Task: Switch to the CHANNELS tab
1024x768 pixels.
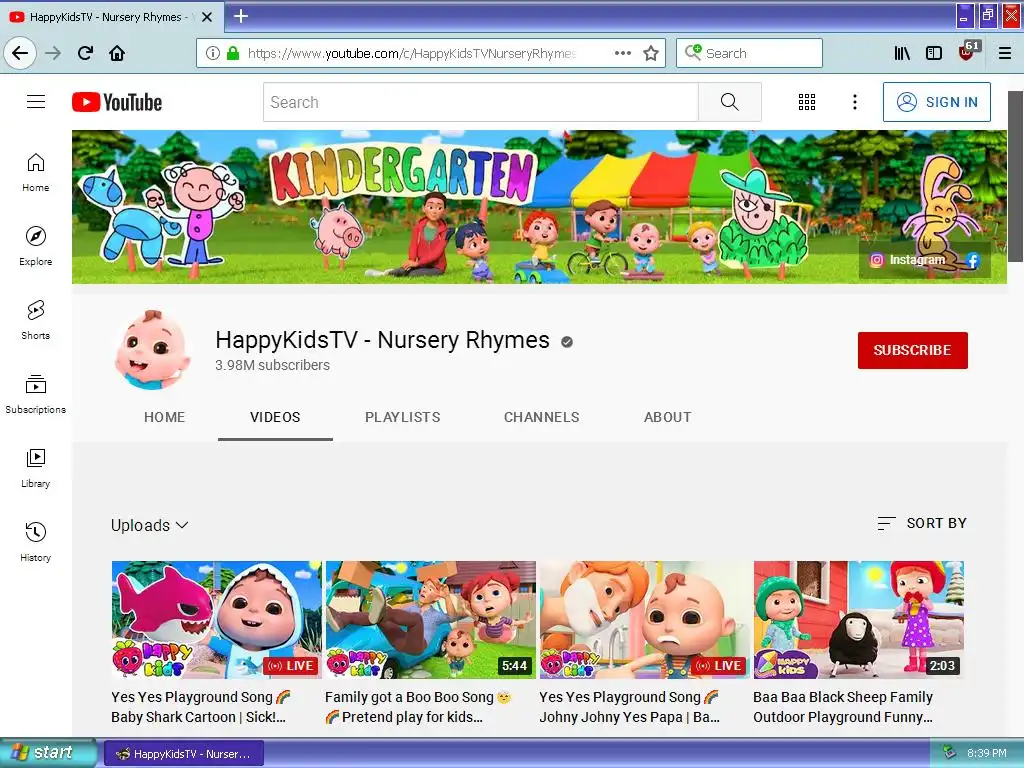Action: 541,417
